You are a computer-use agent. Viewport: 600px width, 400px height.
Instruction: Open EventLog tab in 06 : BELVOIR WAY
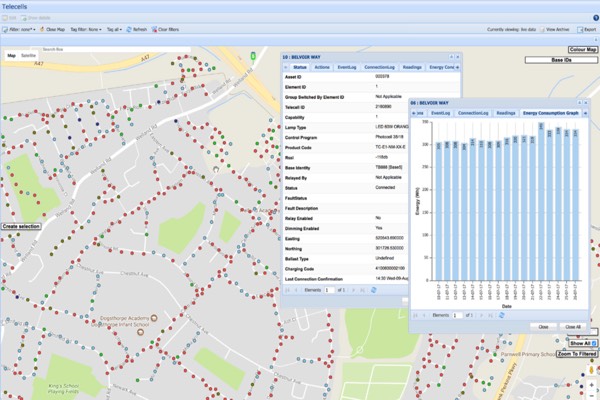click(x=440, y=113)
